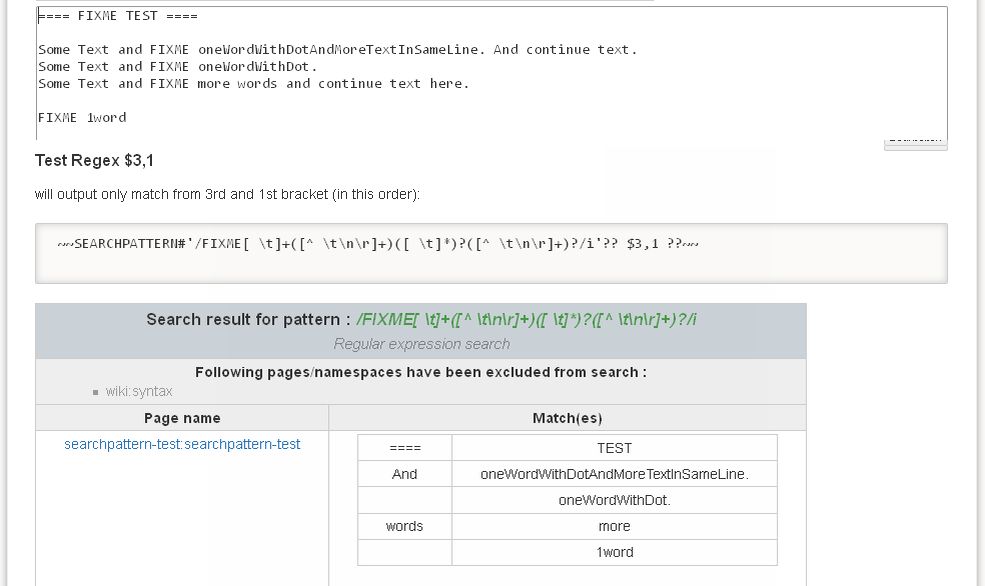Click the 'Following pages/namespaces have been excluded' text
The width and height of the screenshot is (985, 586).
(x=420, y=372)
